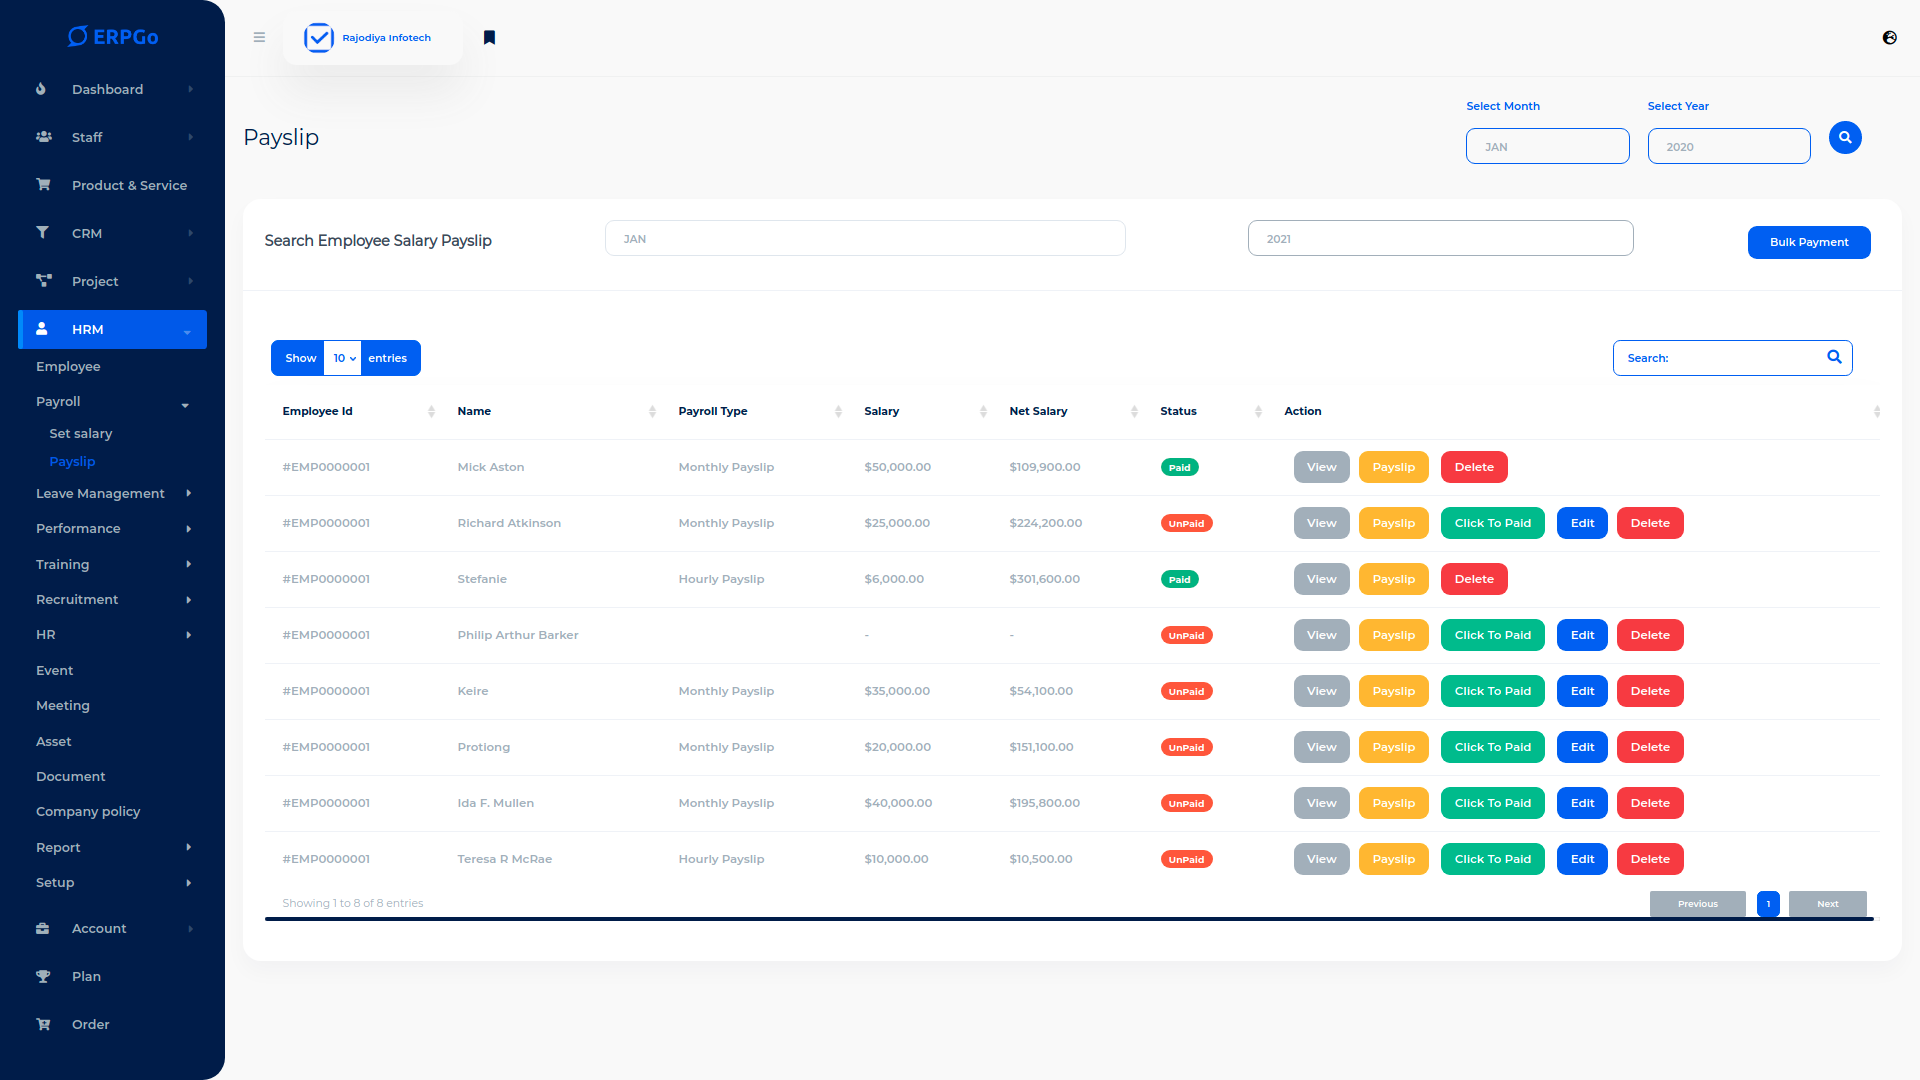Click the Plan trophy icon in sidebar
Screen dimensions: 1920x1080
pyautogui.click(x=43, y=977)
